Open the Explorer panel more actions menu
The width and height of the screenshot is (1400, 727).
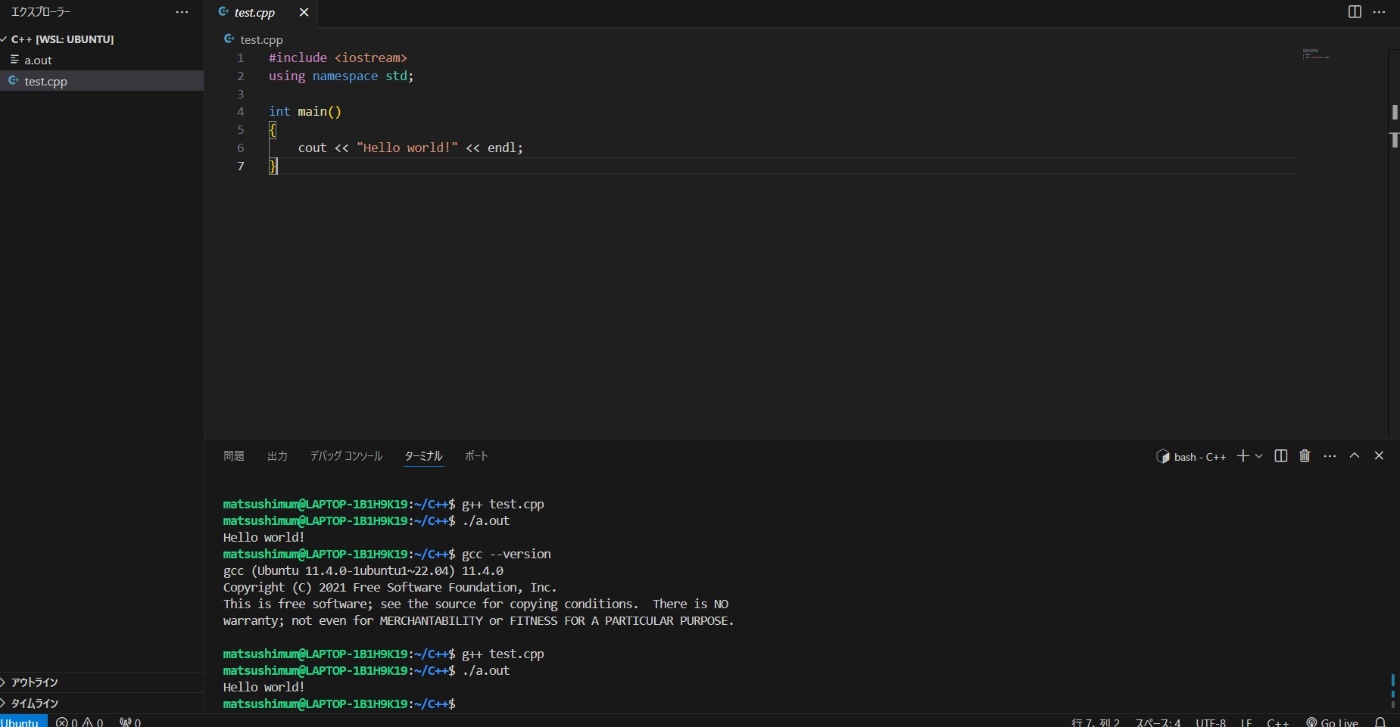pos(181,12)
